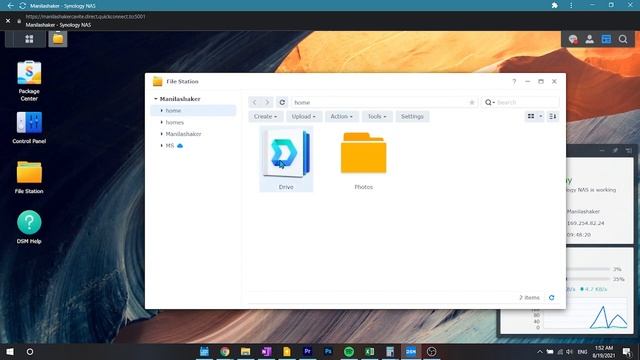Toggle the DSM widgets panel icon

606,39
